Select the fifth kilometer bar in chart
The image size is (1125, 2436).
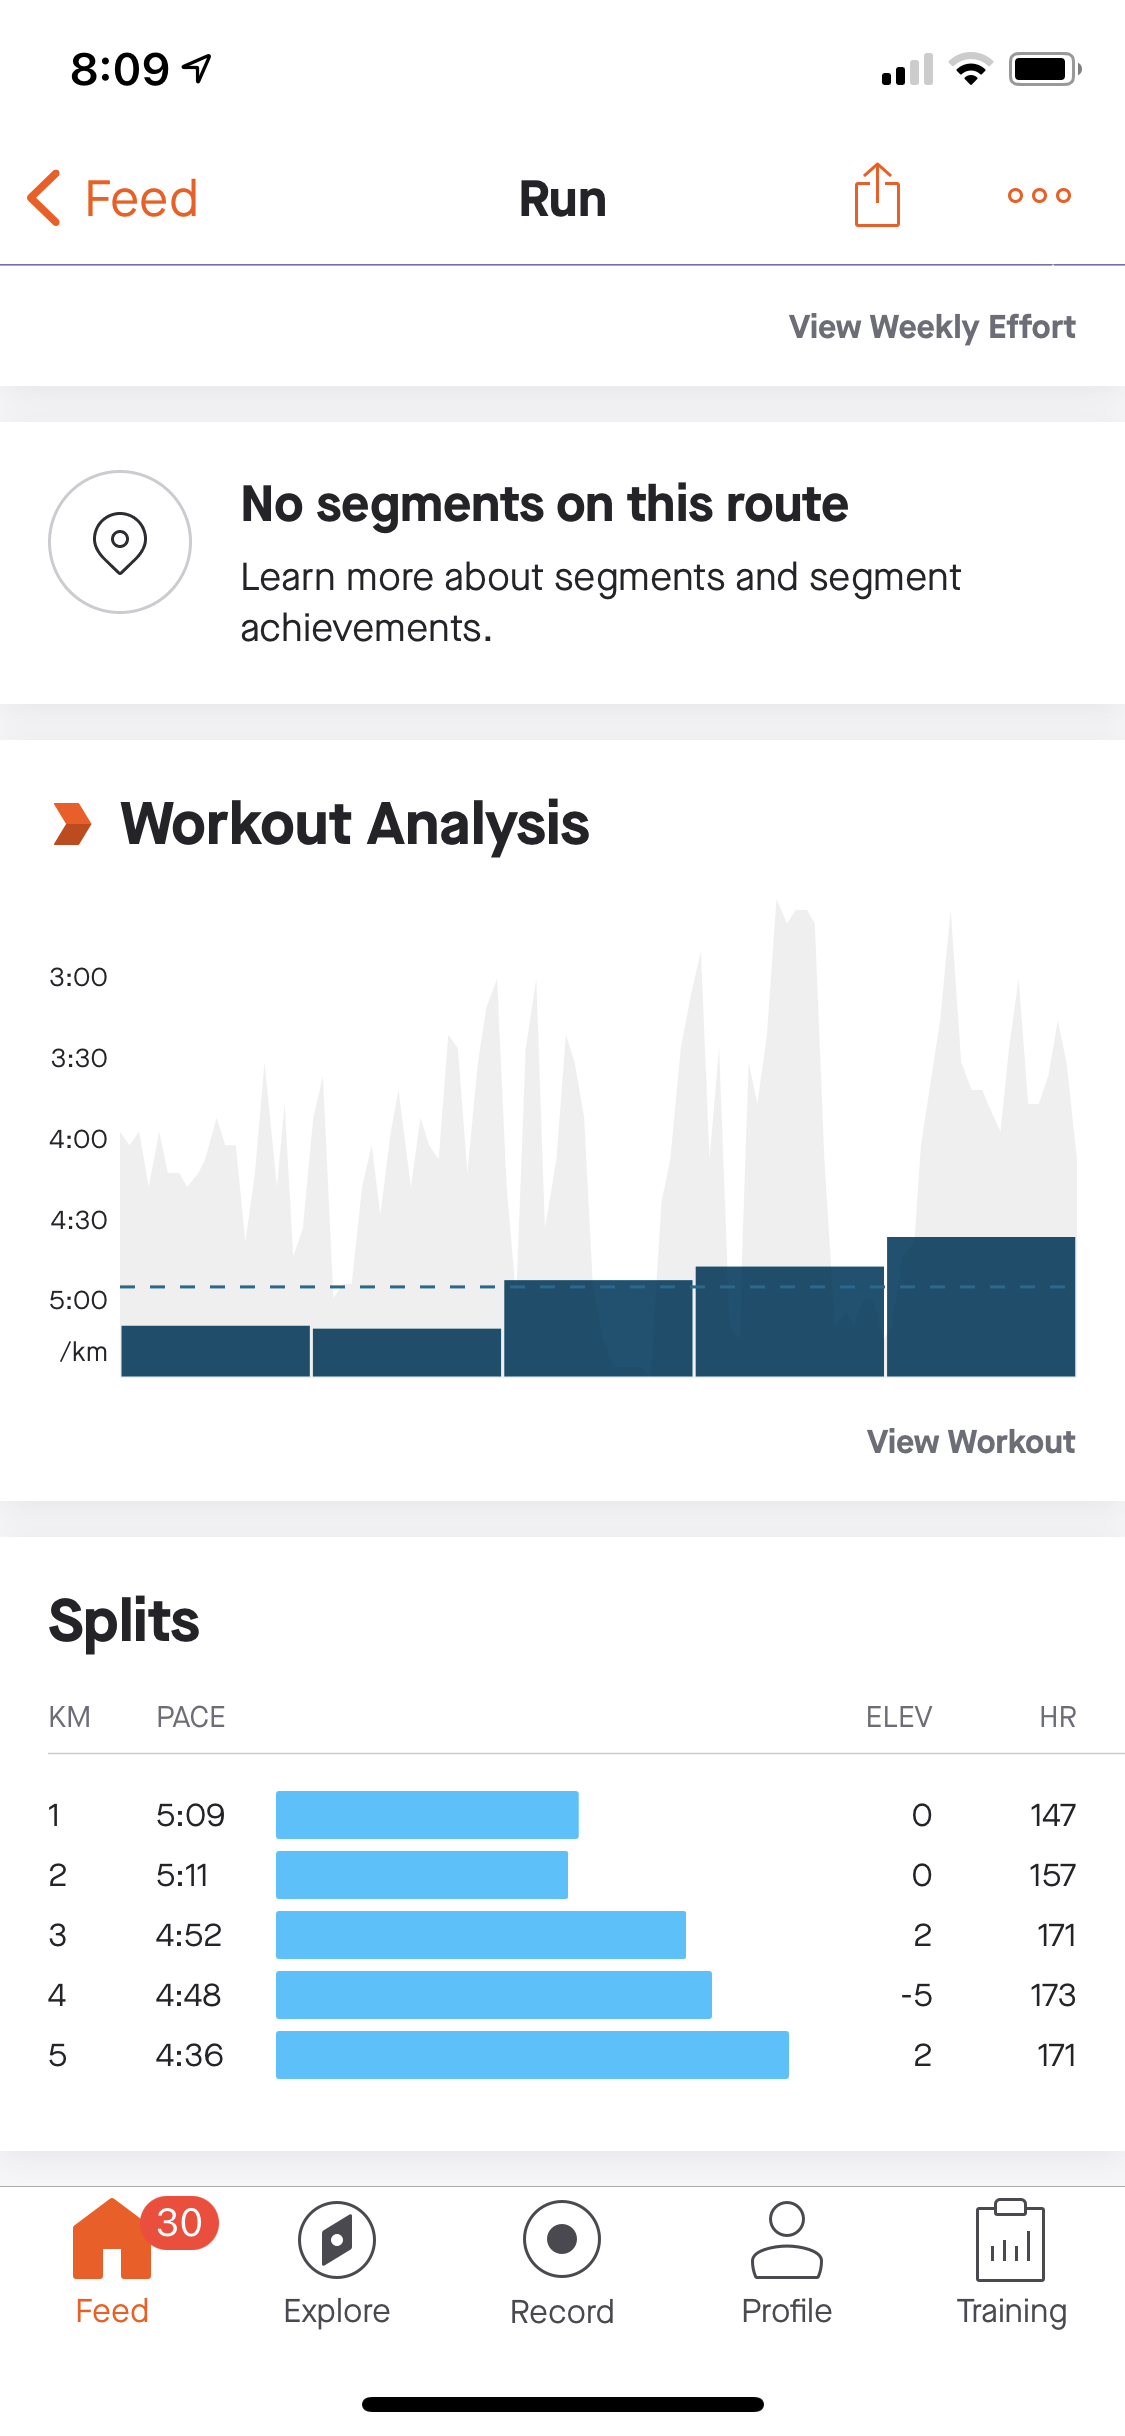(980, 1306)
